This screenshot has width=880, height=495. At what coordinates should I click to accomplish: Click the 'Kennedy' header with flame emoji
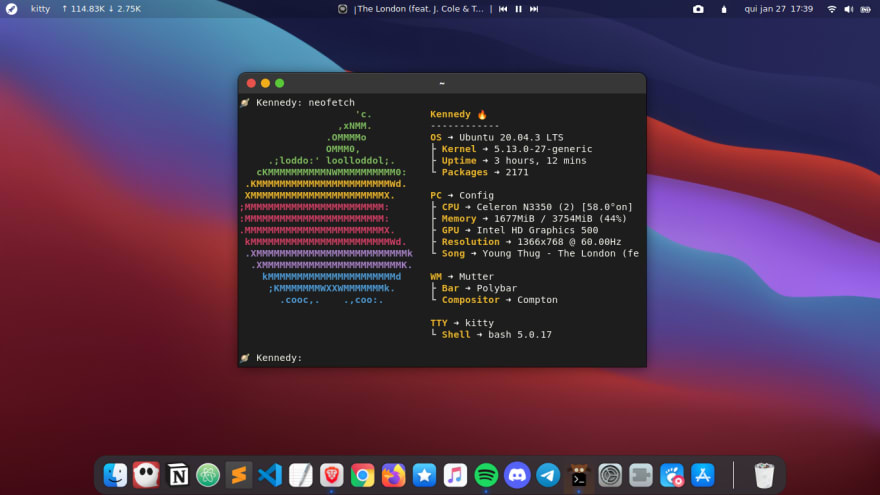point(459,114)
